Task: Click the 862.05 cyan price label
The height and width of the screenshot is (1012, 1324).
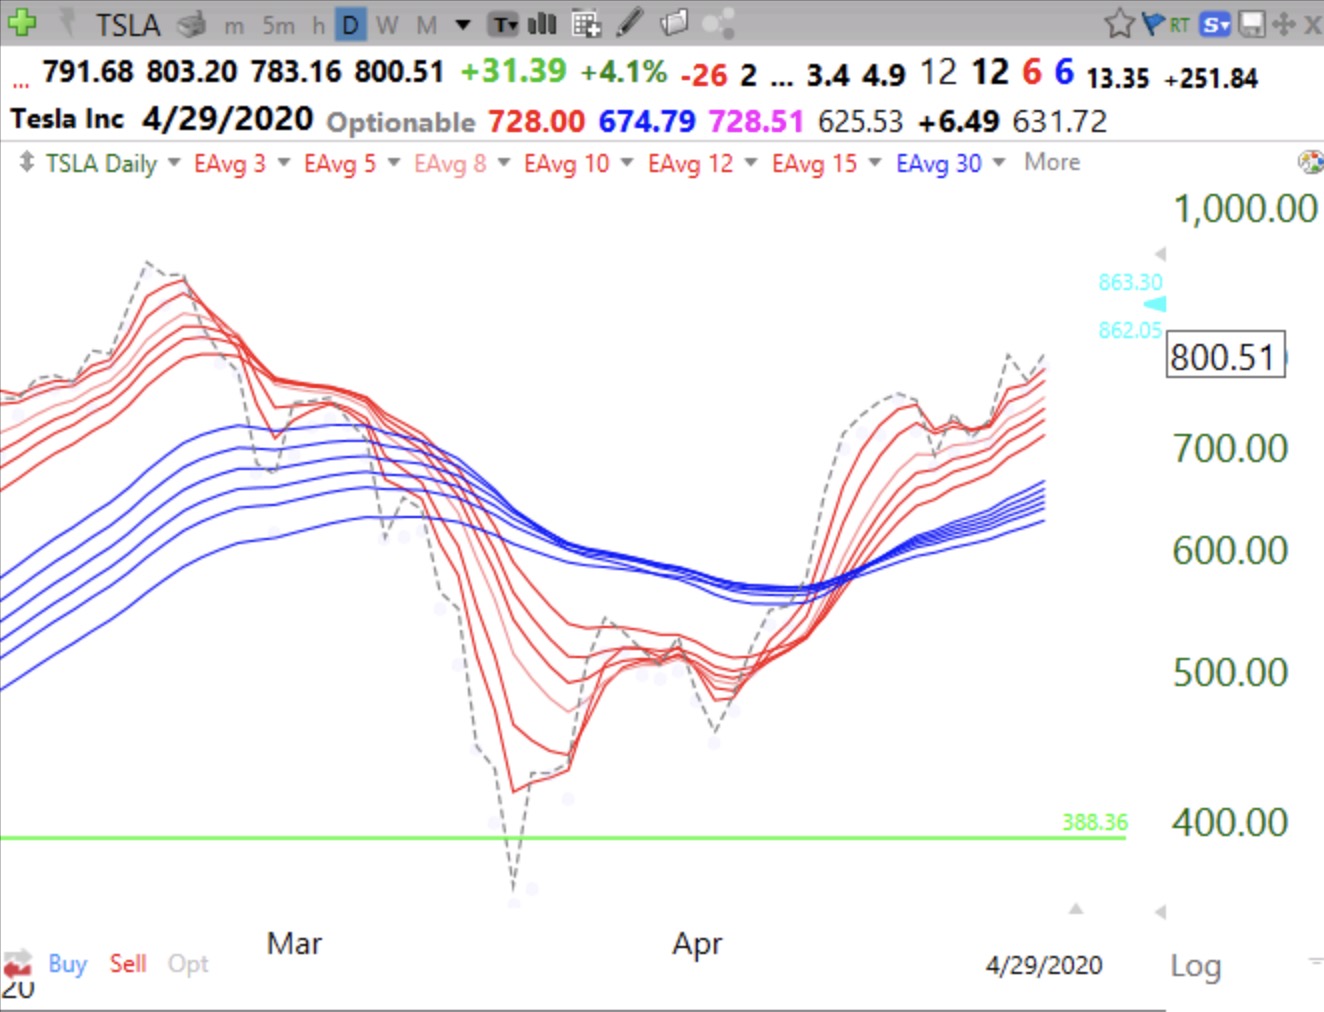Action: pyautogui.click(x=1130, y=330)
